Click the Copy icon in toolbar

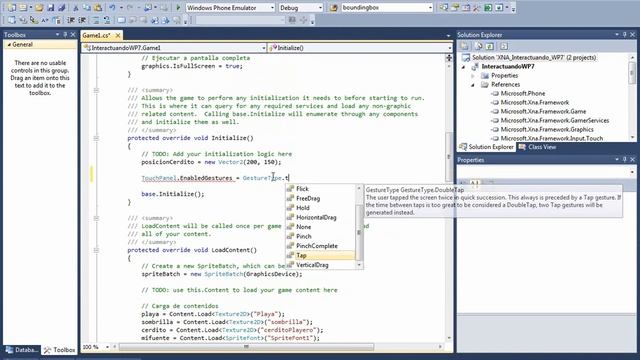[x=87, y=7]
